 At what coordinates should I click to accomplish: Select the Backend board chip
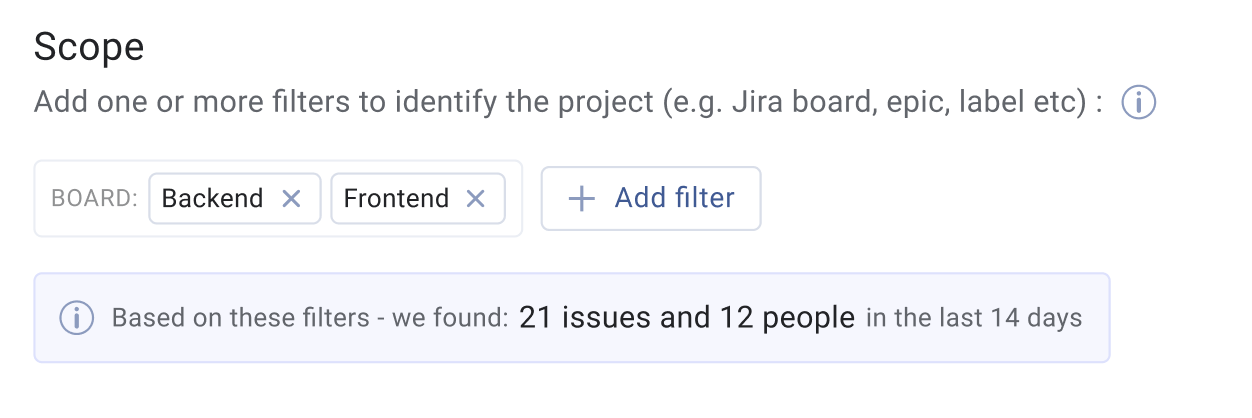click(235, 198)
